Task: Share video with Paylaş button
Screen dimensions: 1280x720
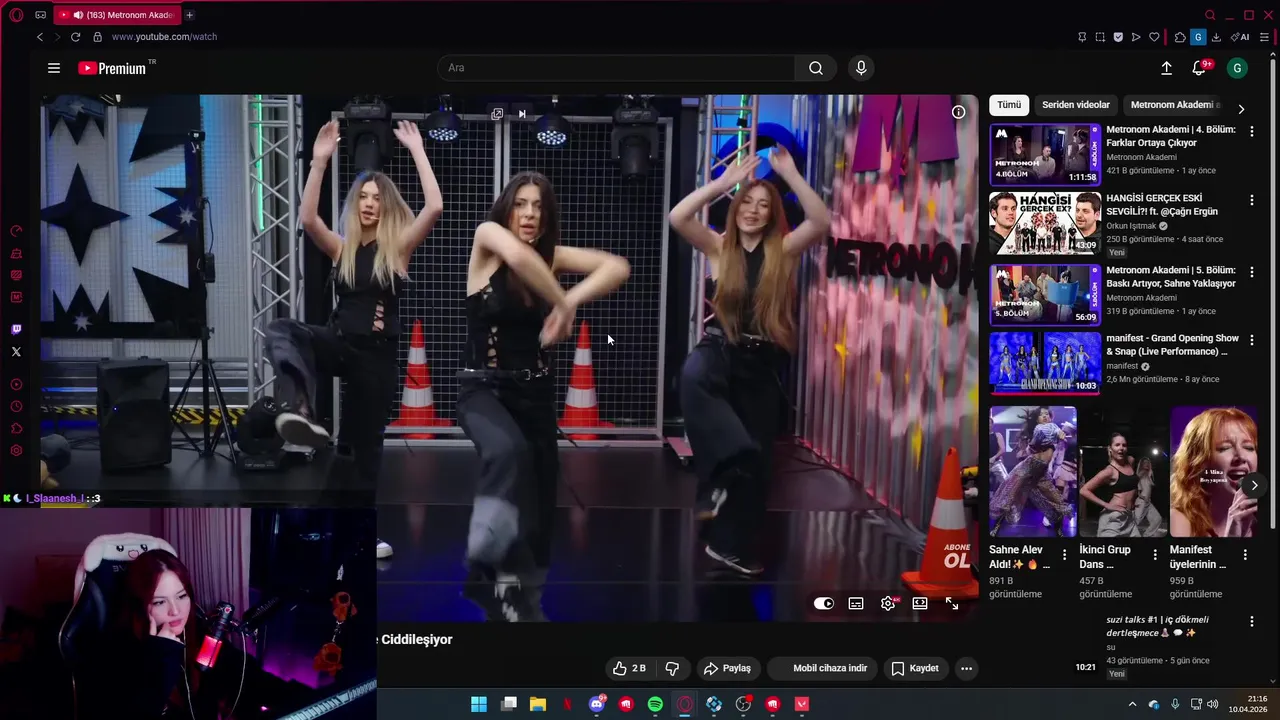Action: (727, 668)
